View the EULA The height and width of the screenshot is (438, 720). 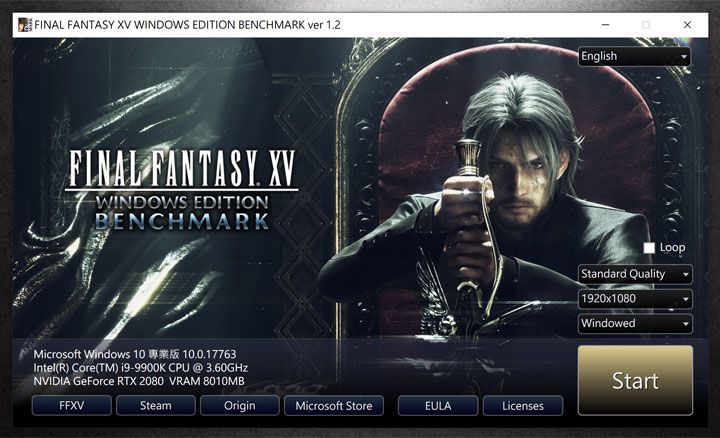click(437, 405)
